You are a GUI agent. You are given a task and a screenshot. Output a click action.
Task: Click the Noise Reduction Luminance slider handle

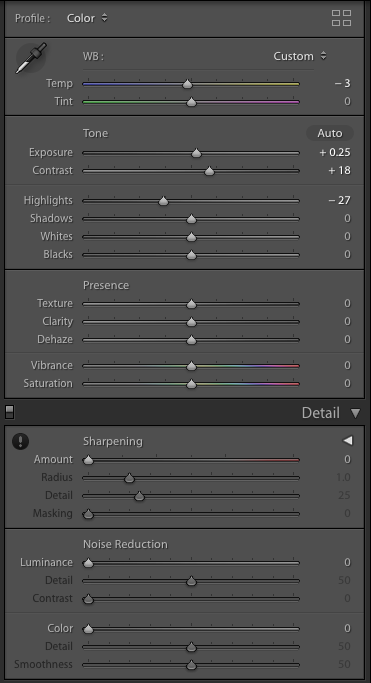point(88,563)
